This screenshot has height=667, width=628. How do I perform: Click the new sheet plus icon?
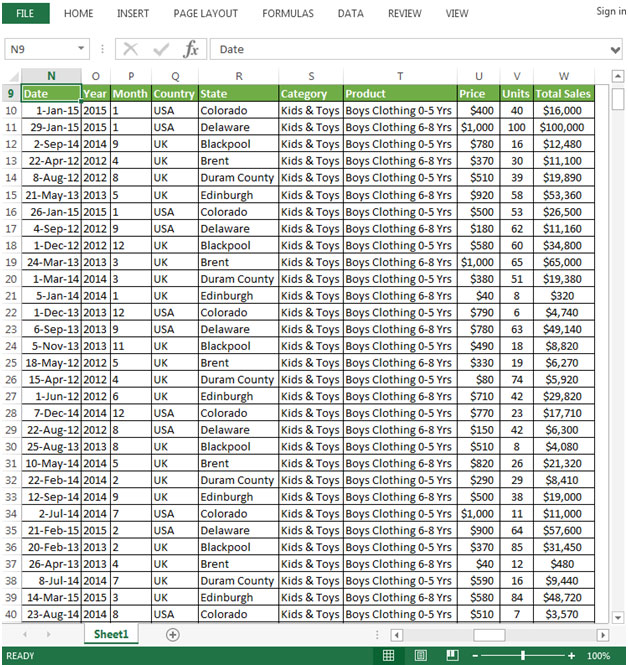point(172,635)
